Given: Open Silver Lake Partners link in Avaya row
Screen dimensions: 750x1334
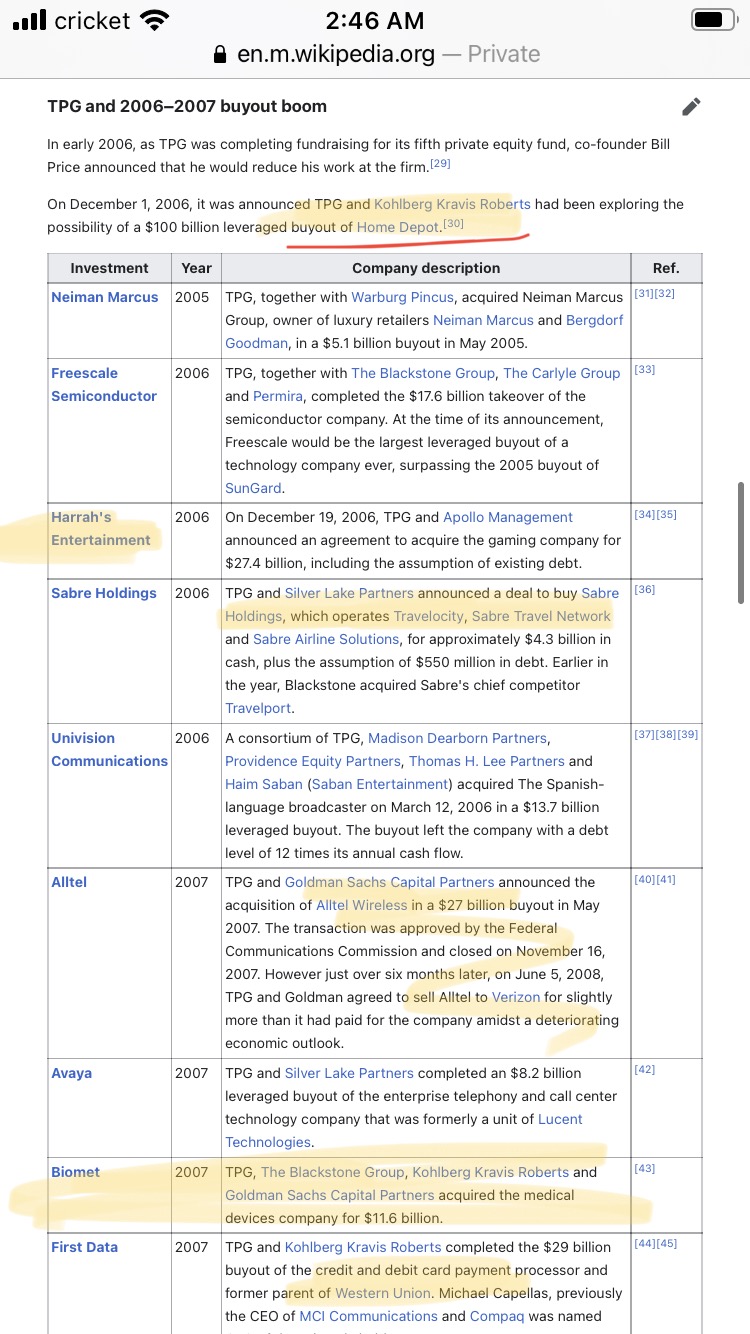Looking at the screenshot, I should pyautogui.click(x=349, y=1073).
